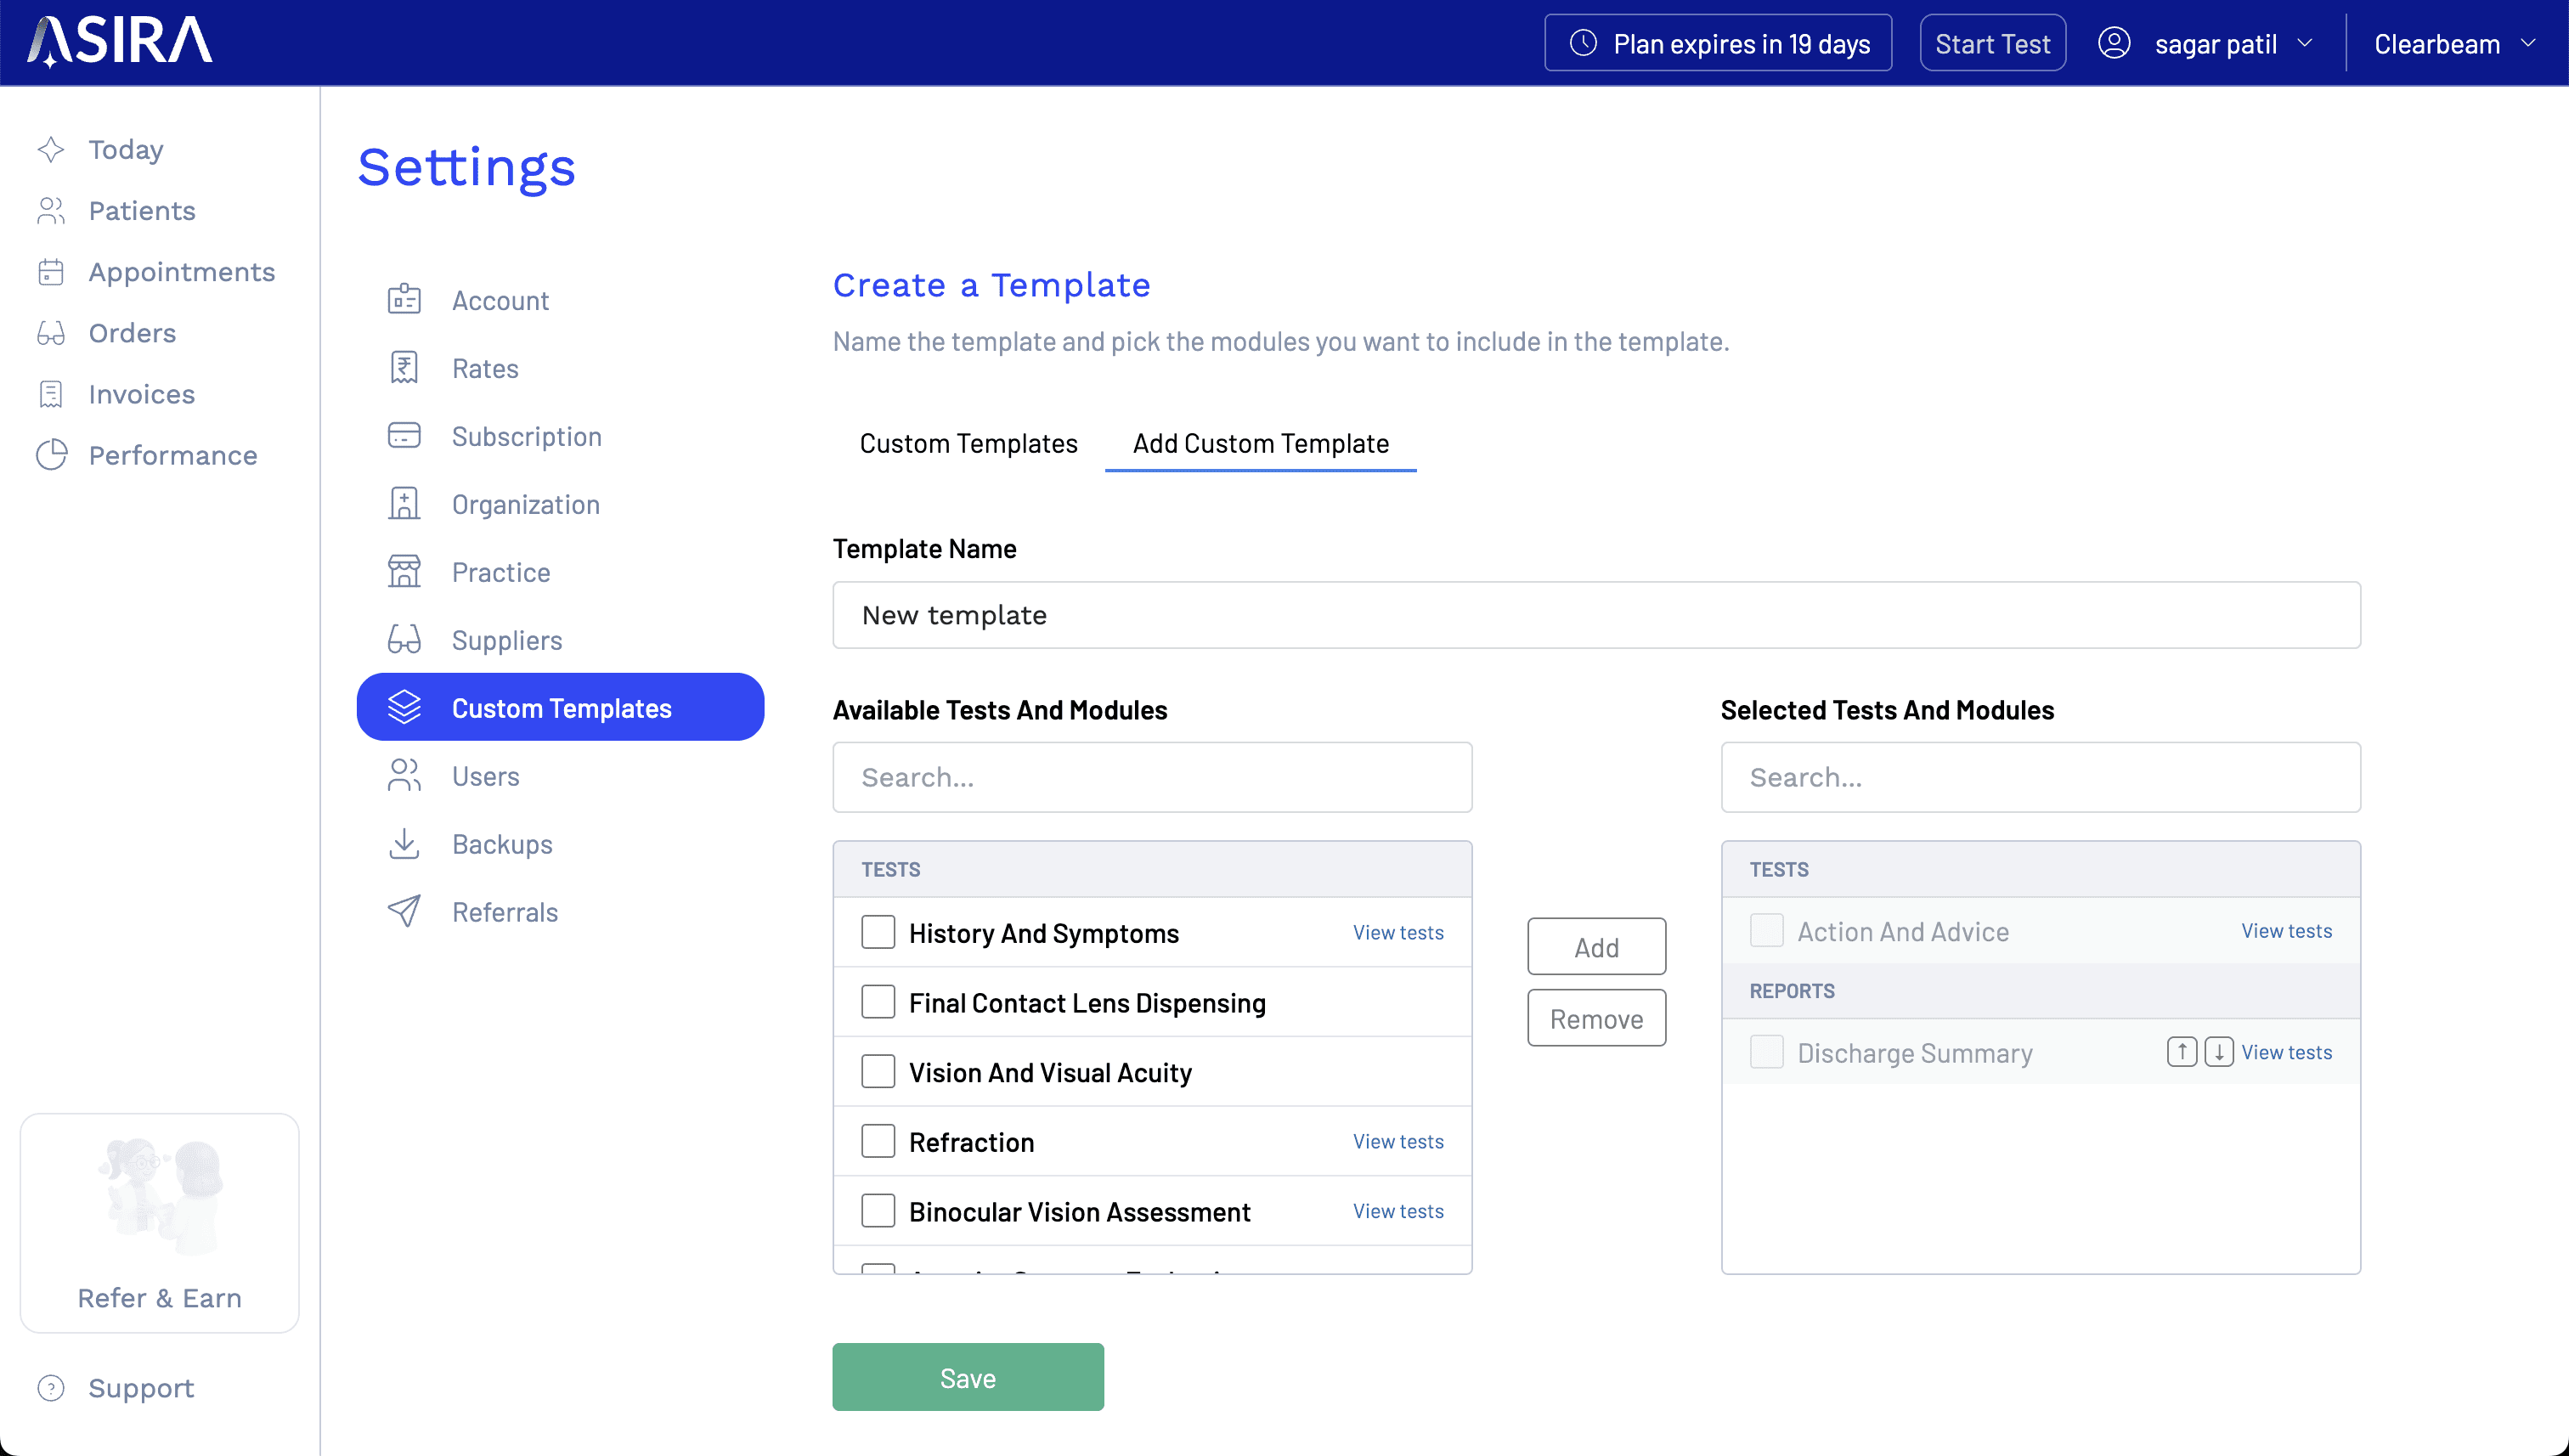Click the Template Name input field
The image size is (2569, 1456).
[1596, 615]
